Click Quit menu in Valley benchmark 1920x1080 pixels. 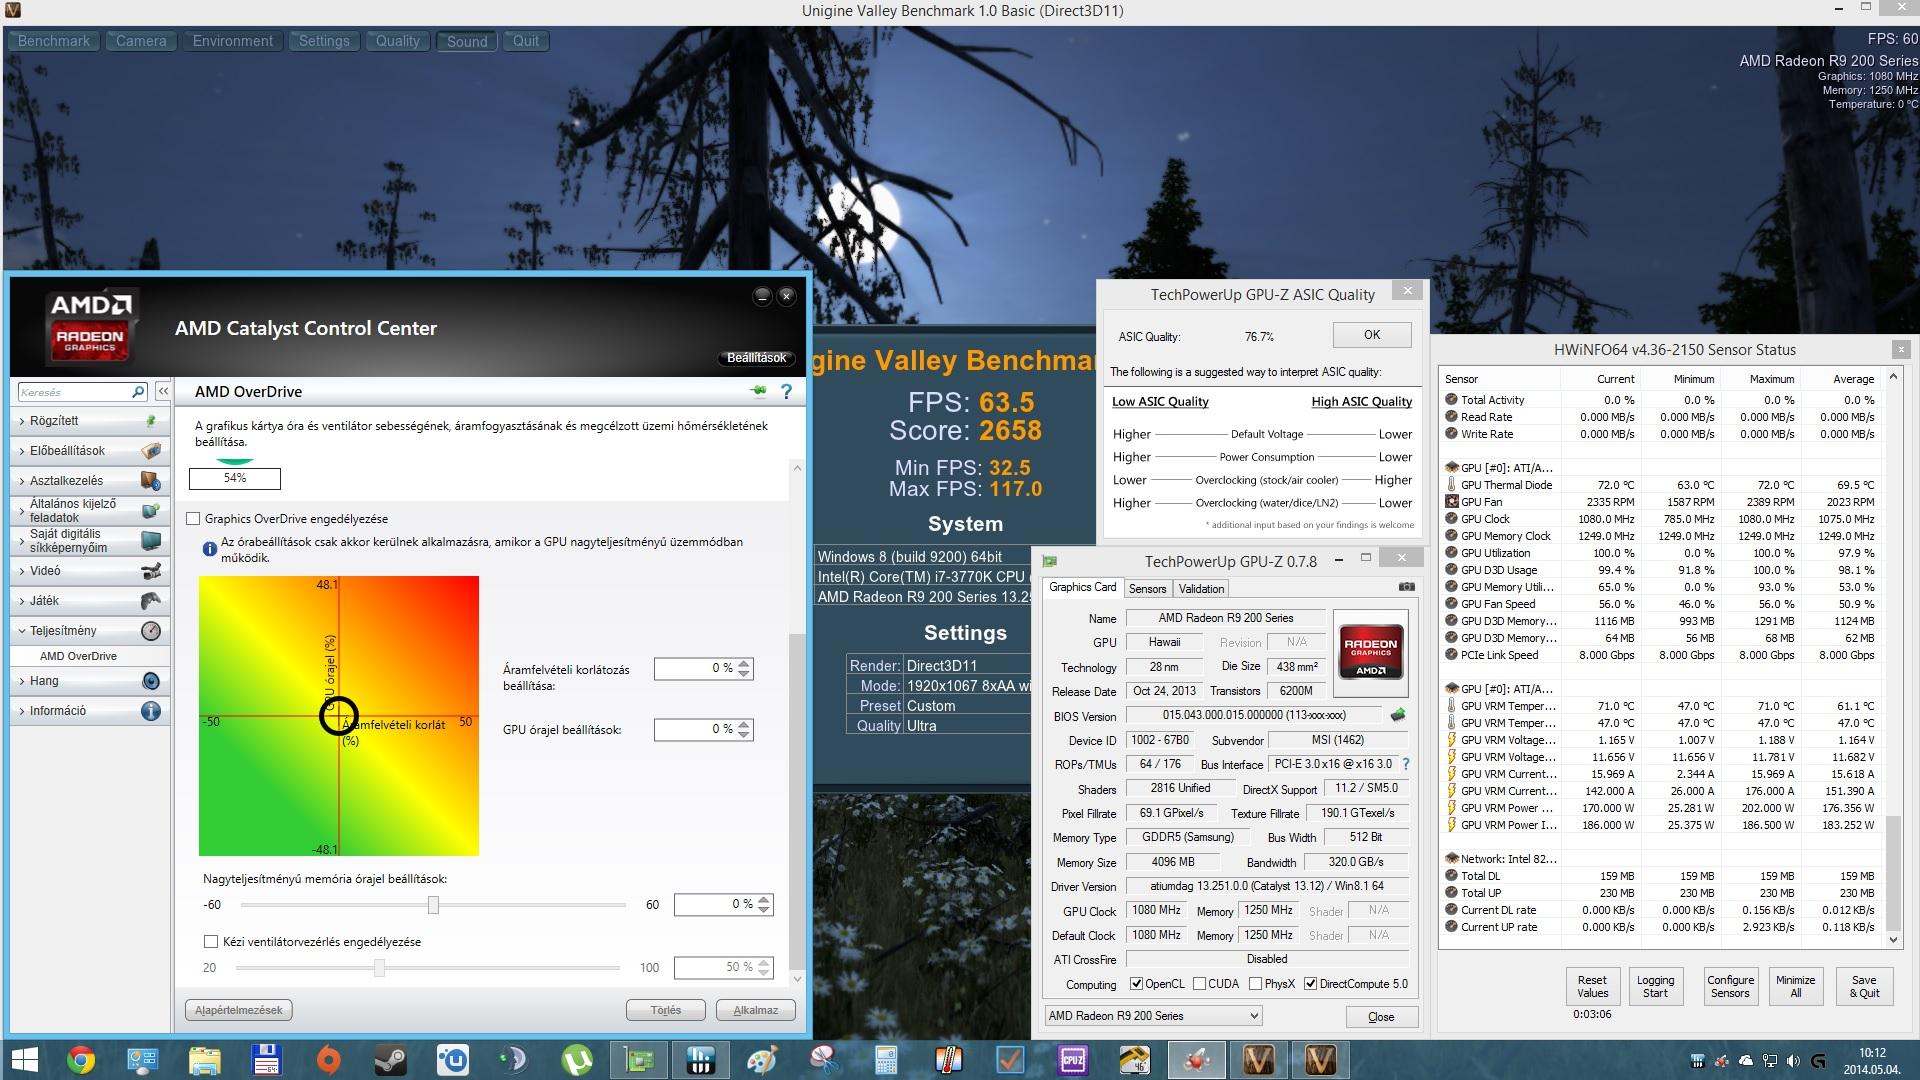pos(526,41)
